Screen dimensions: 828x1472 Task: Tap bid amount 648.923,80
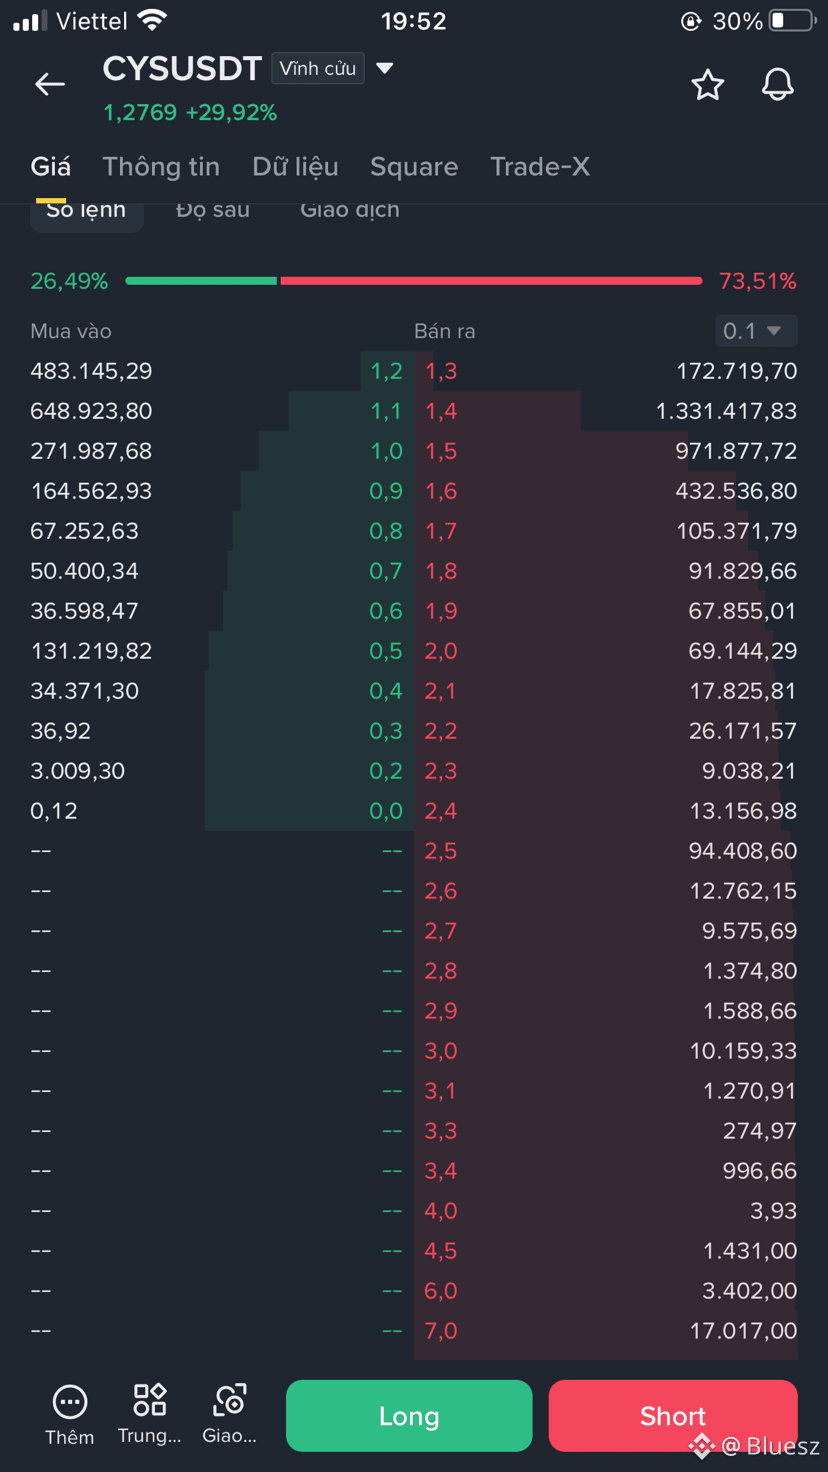(x=91, y=411)
